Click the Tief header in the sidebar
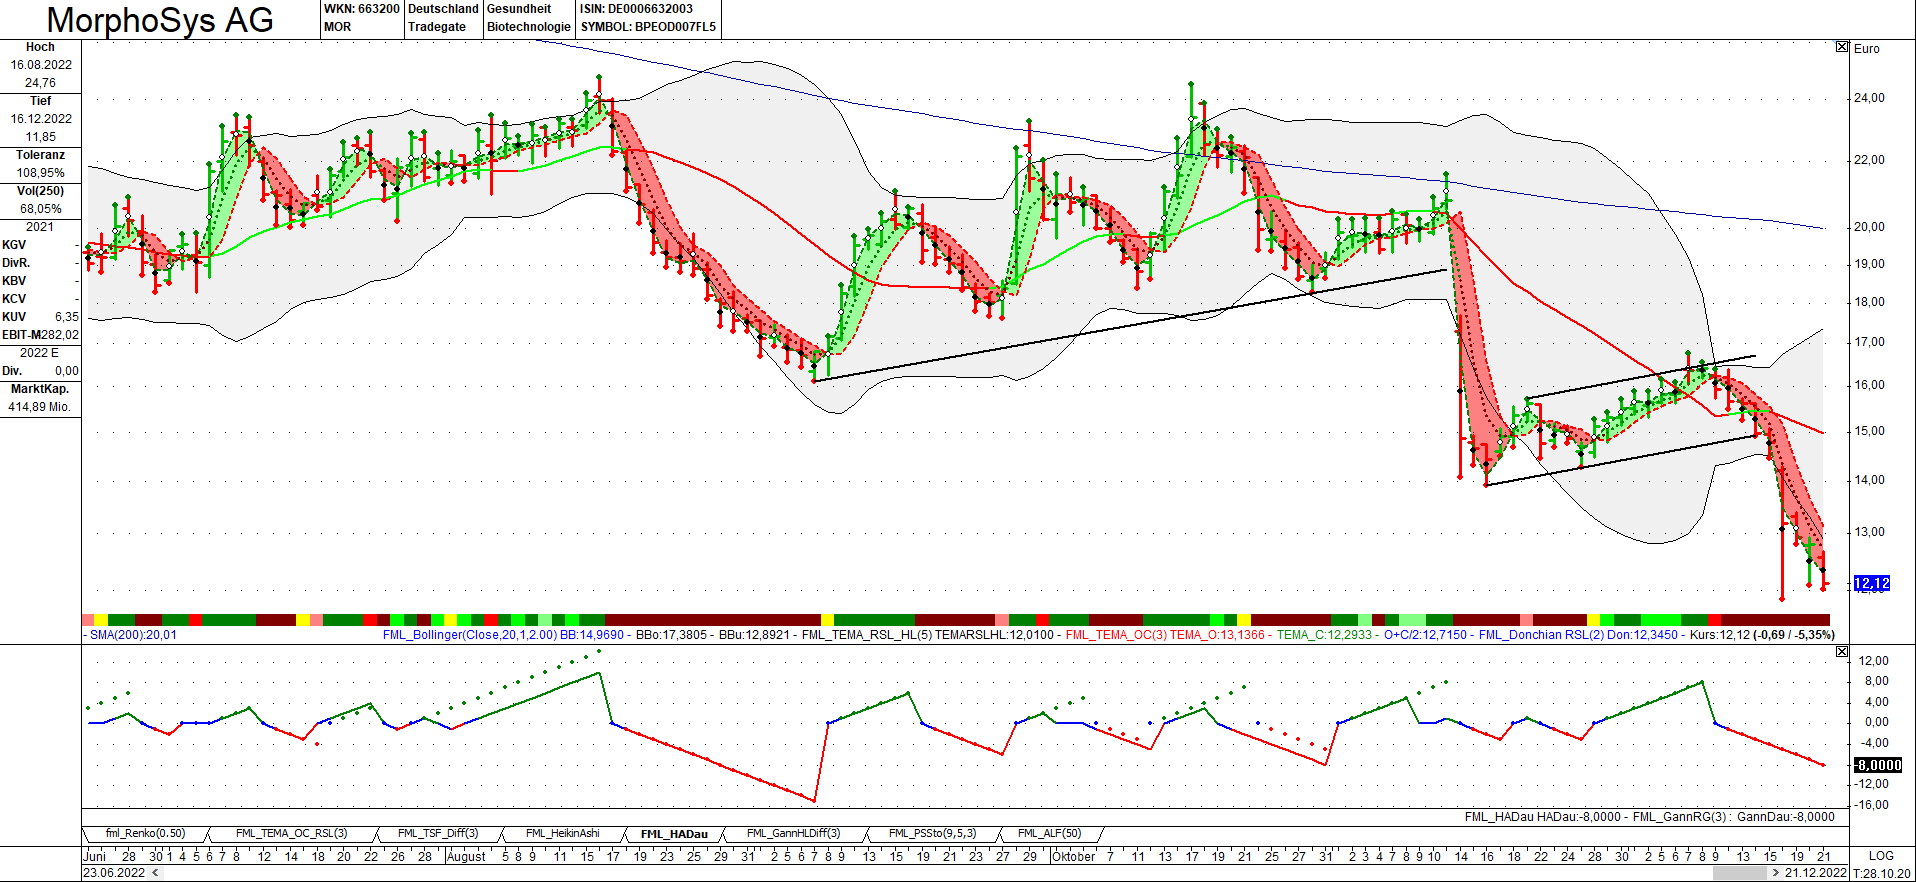This screenshot has width=1916, height=882. [40, 101]
